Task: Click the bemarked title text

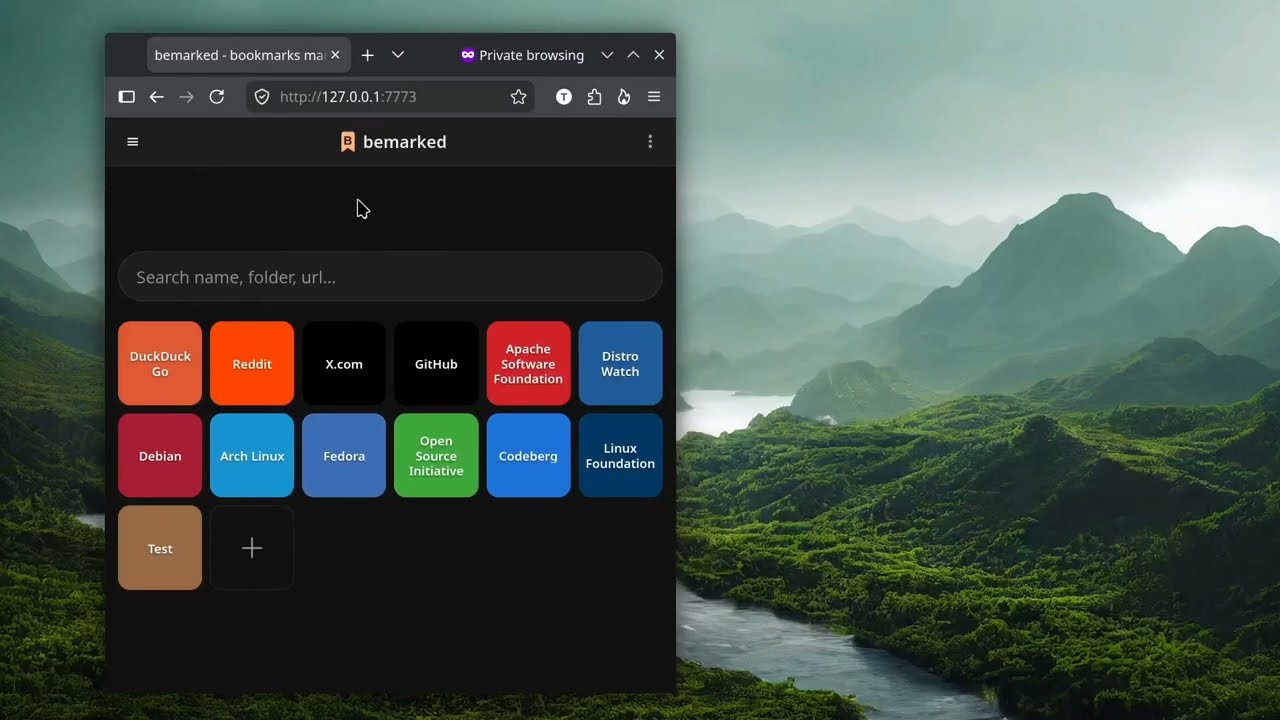Action: tap(405, 142)
